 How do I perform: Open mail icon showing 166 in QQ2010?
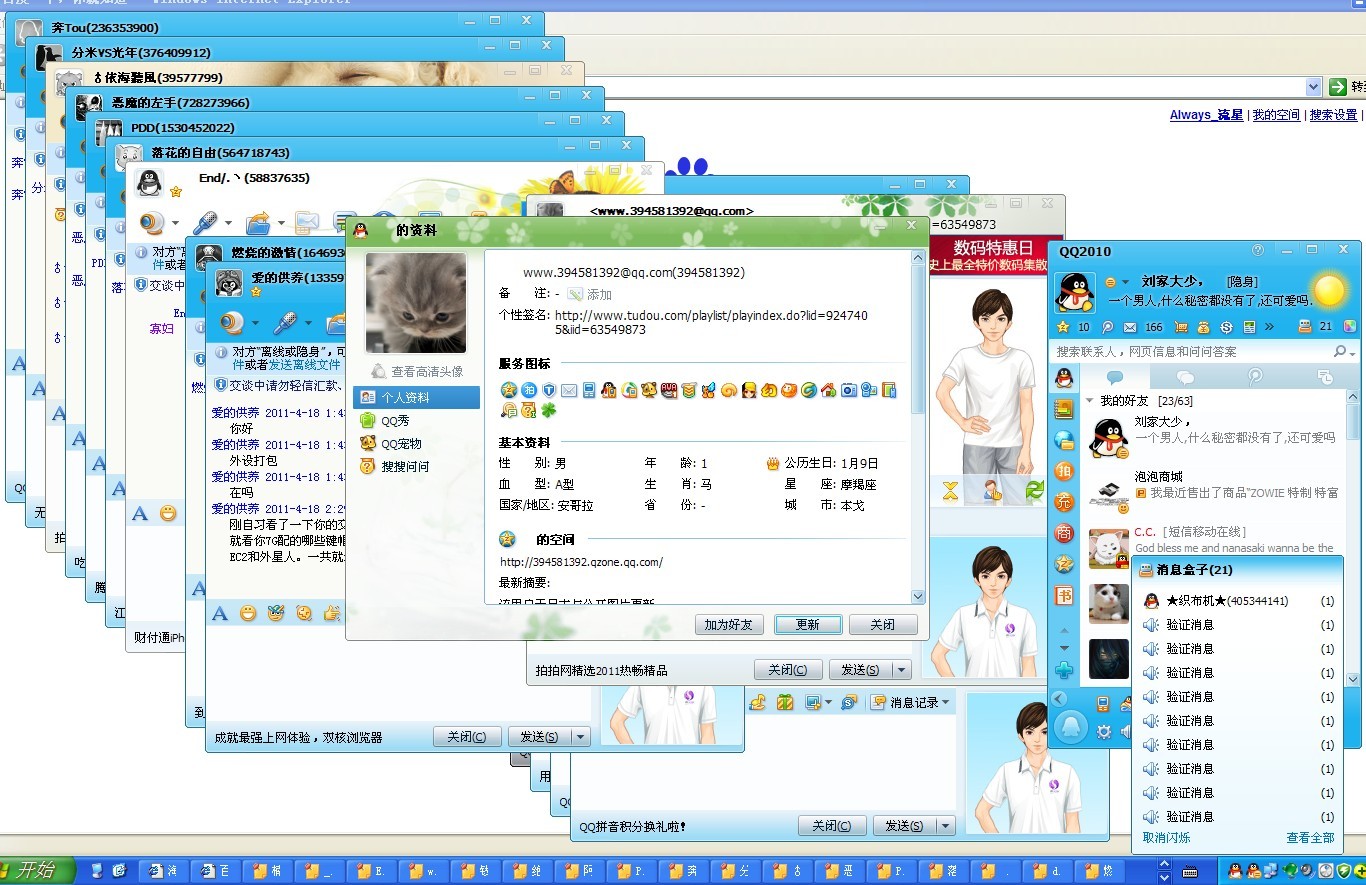(x=1130, y=327)
